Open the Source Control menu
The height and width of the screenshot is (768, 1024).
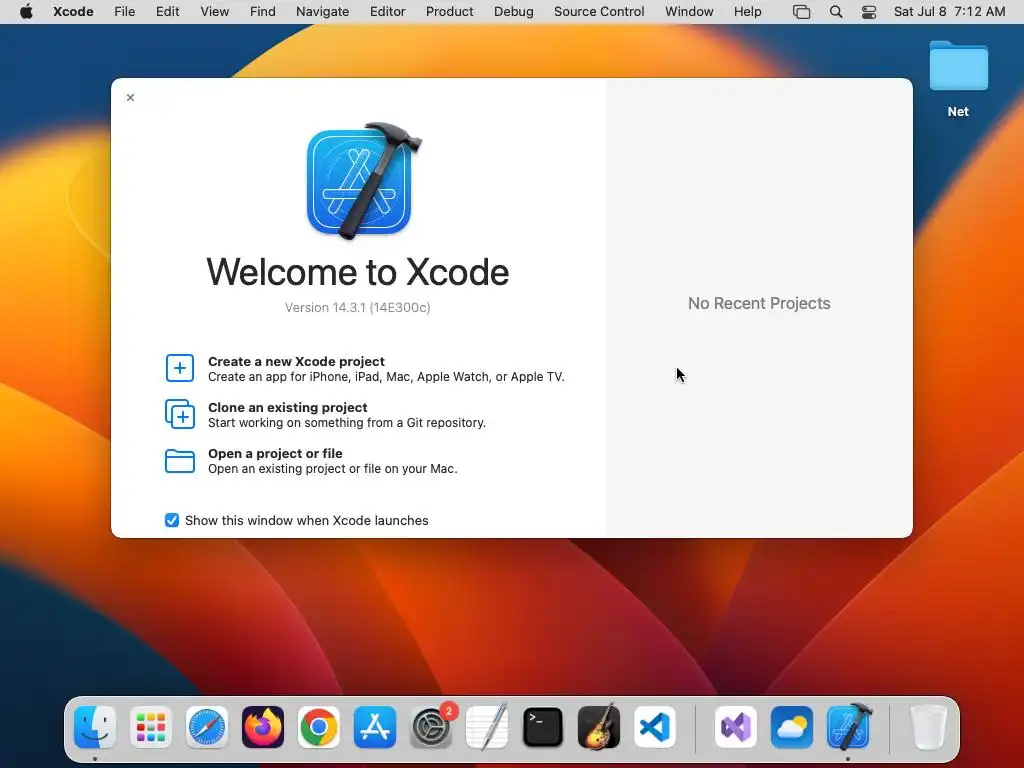pos(599,12)
